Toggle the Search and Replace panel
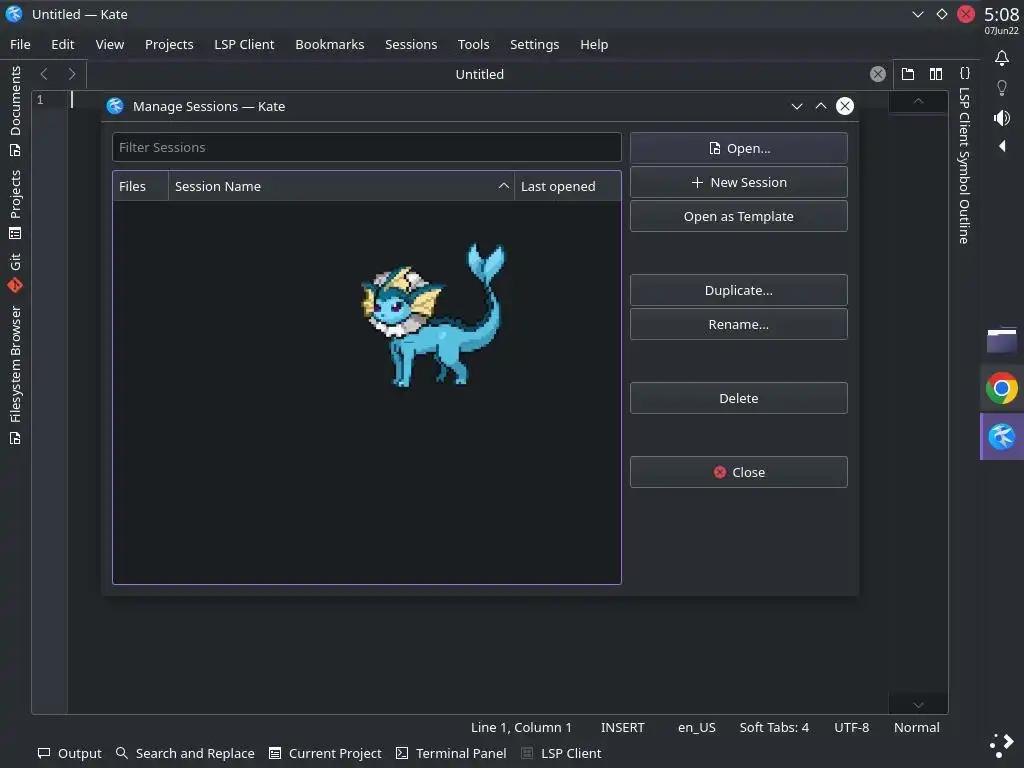 tap(185, 754)
